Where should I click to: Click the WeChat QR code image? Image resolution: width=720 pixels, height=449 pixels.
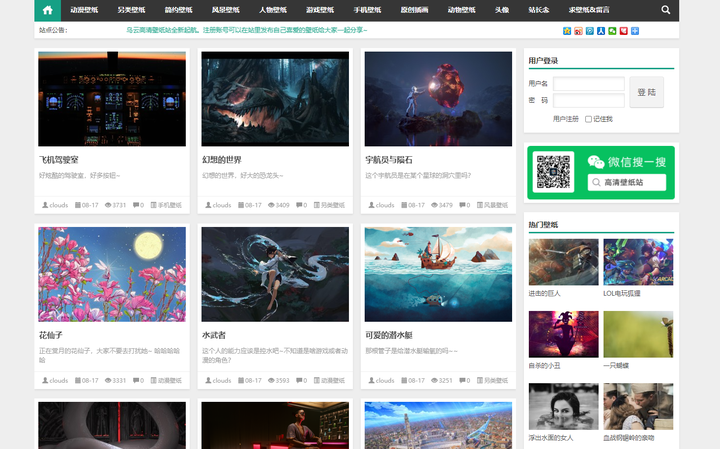553,172
